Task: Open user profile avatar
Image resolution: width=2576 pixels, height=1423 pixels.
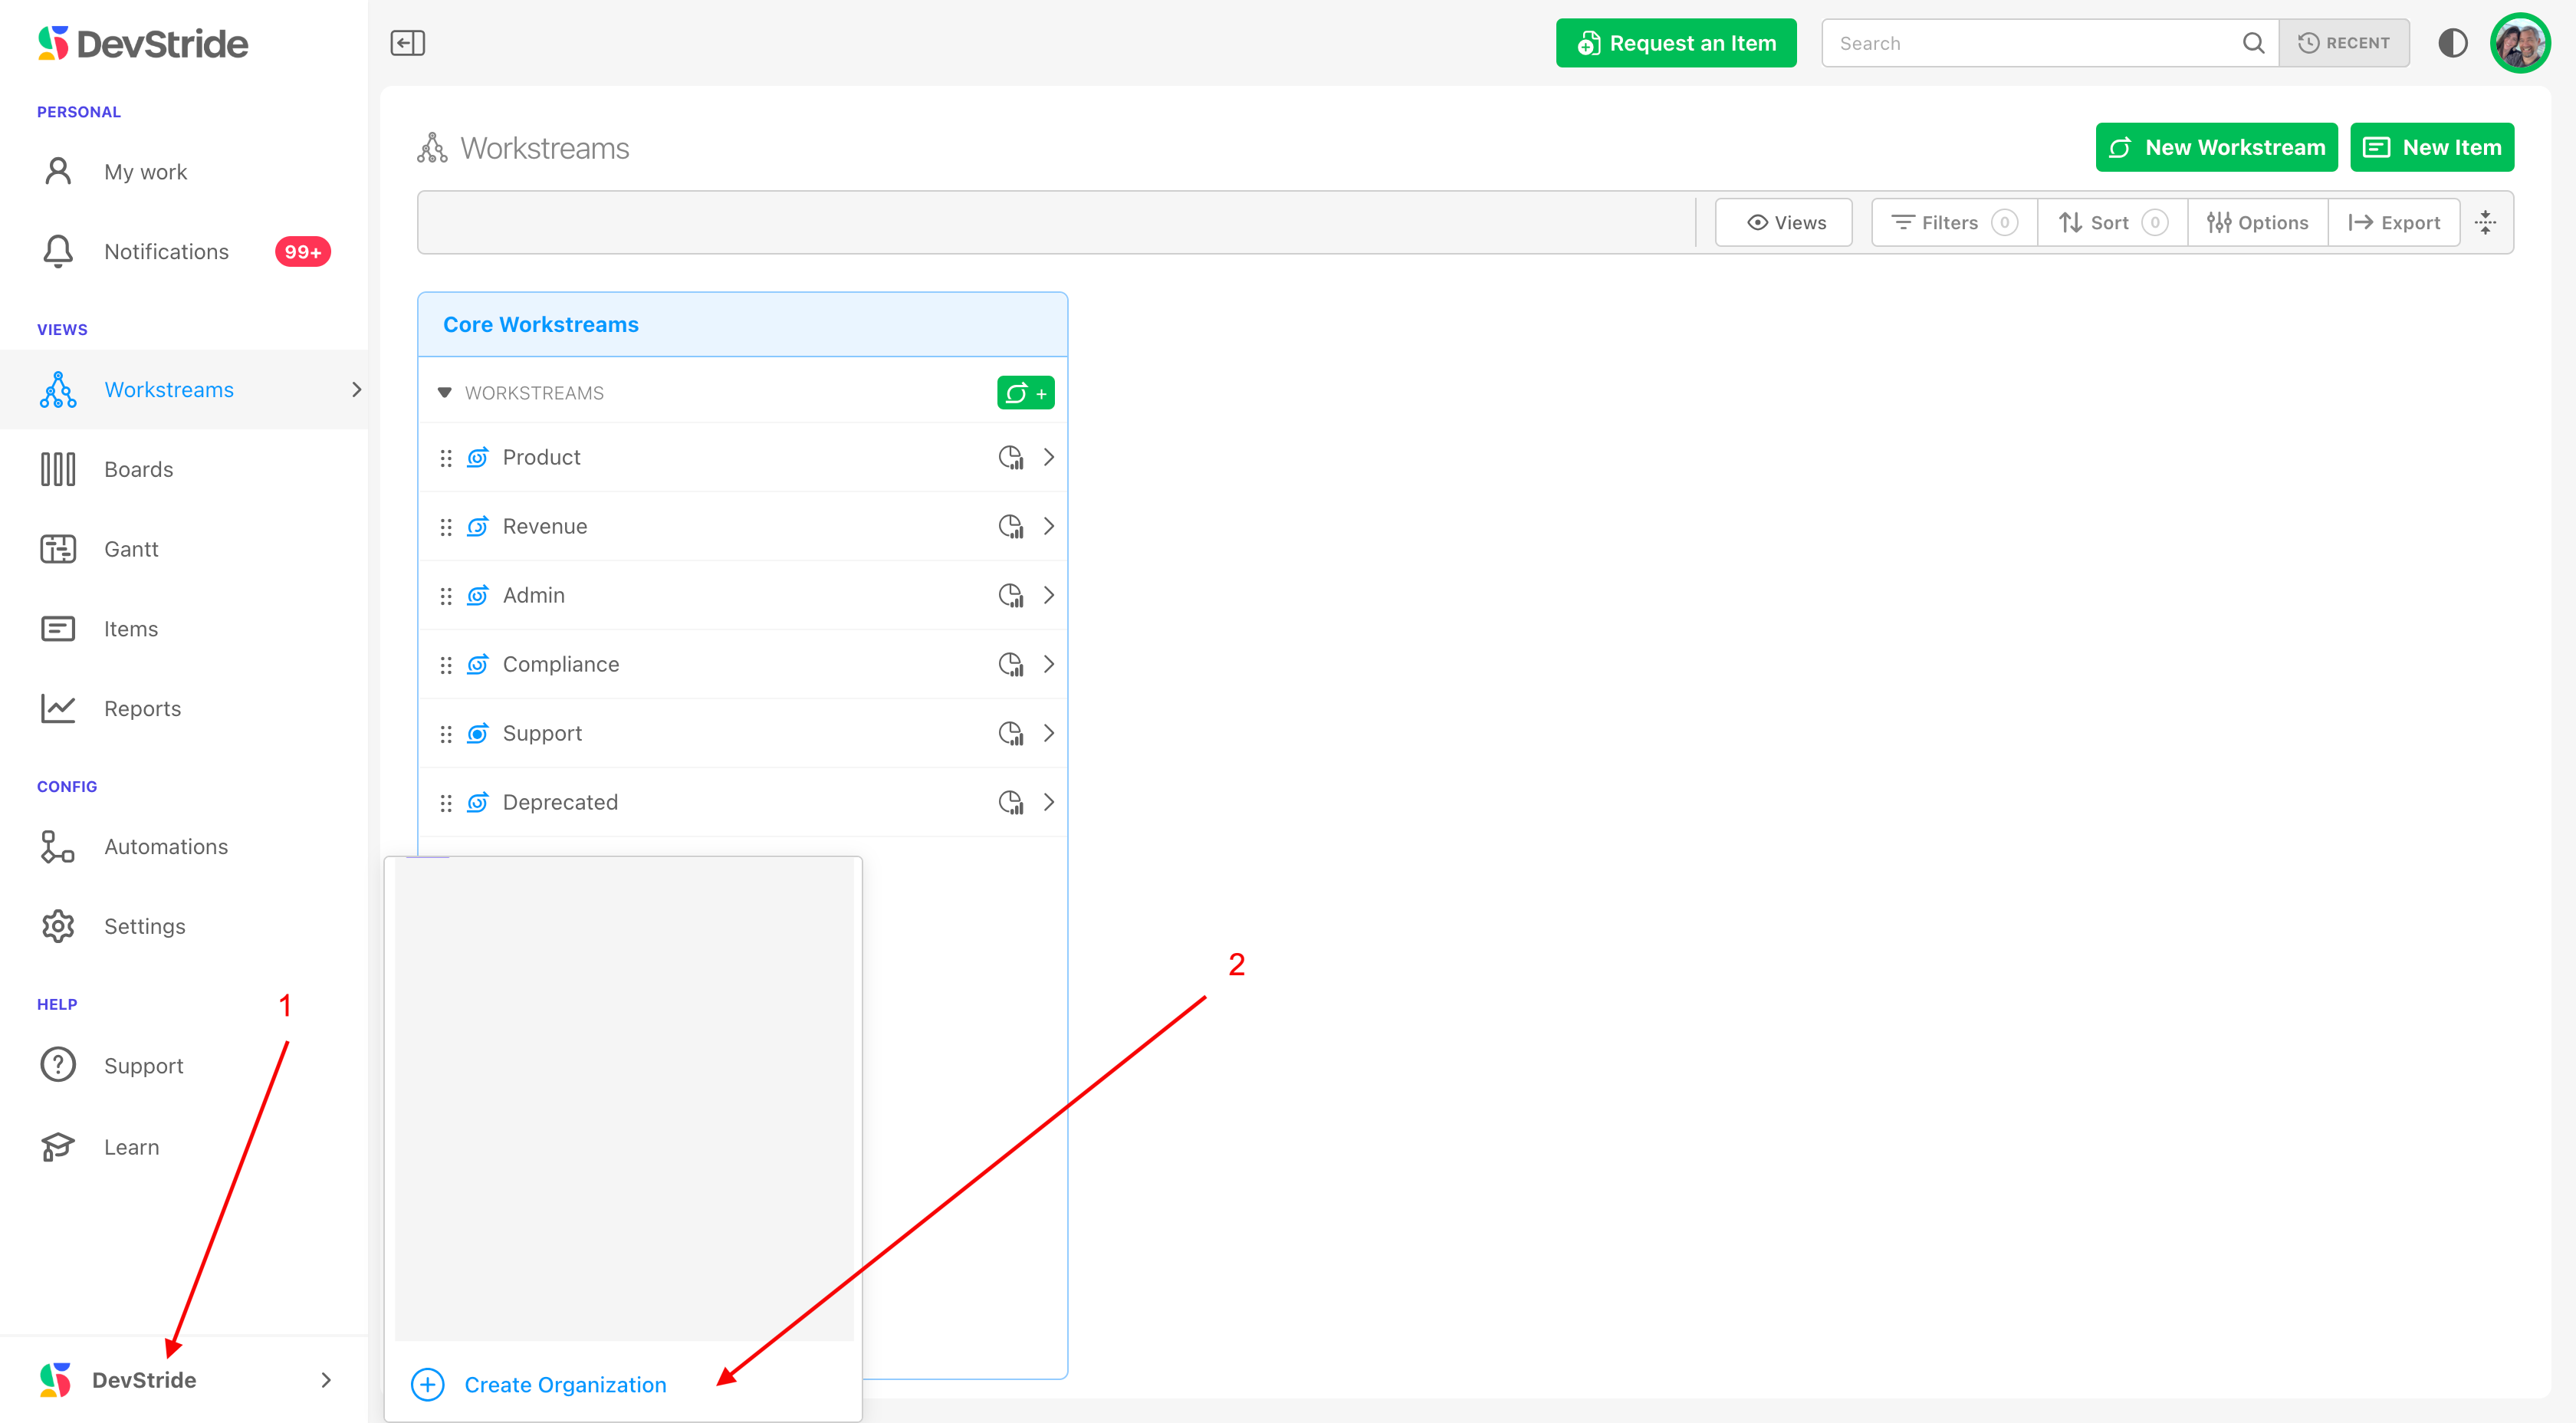Action: coord(2520,43)
